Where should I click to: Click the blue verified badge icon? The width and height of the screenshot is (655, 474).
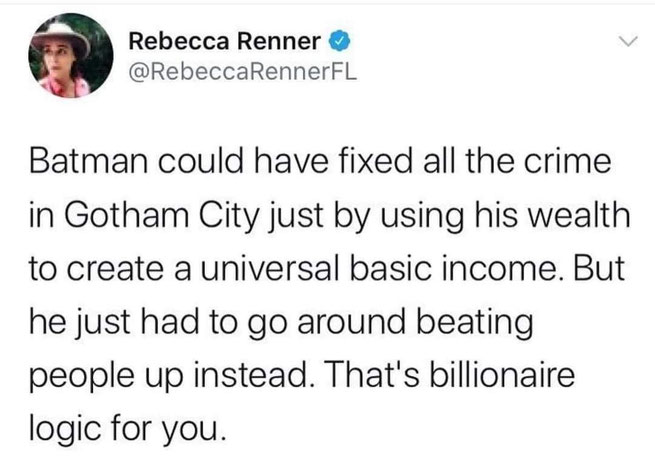point(339,42)
